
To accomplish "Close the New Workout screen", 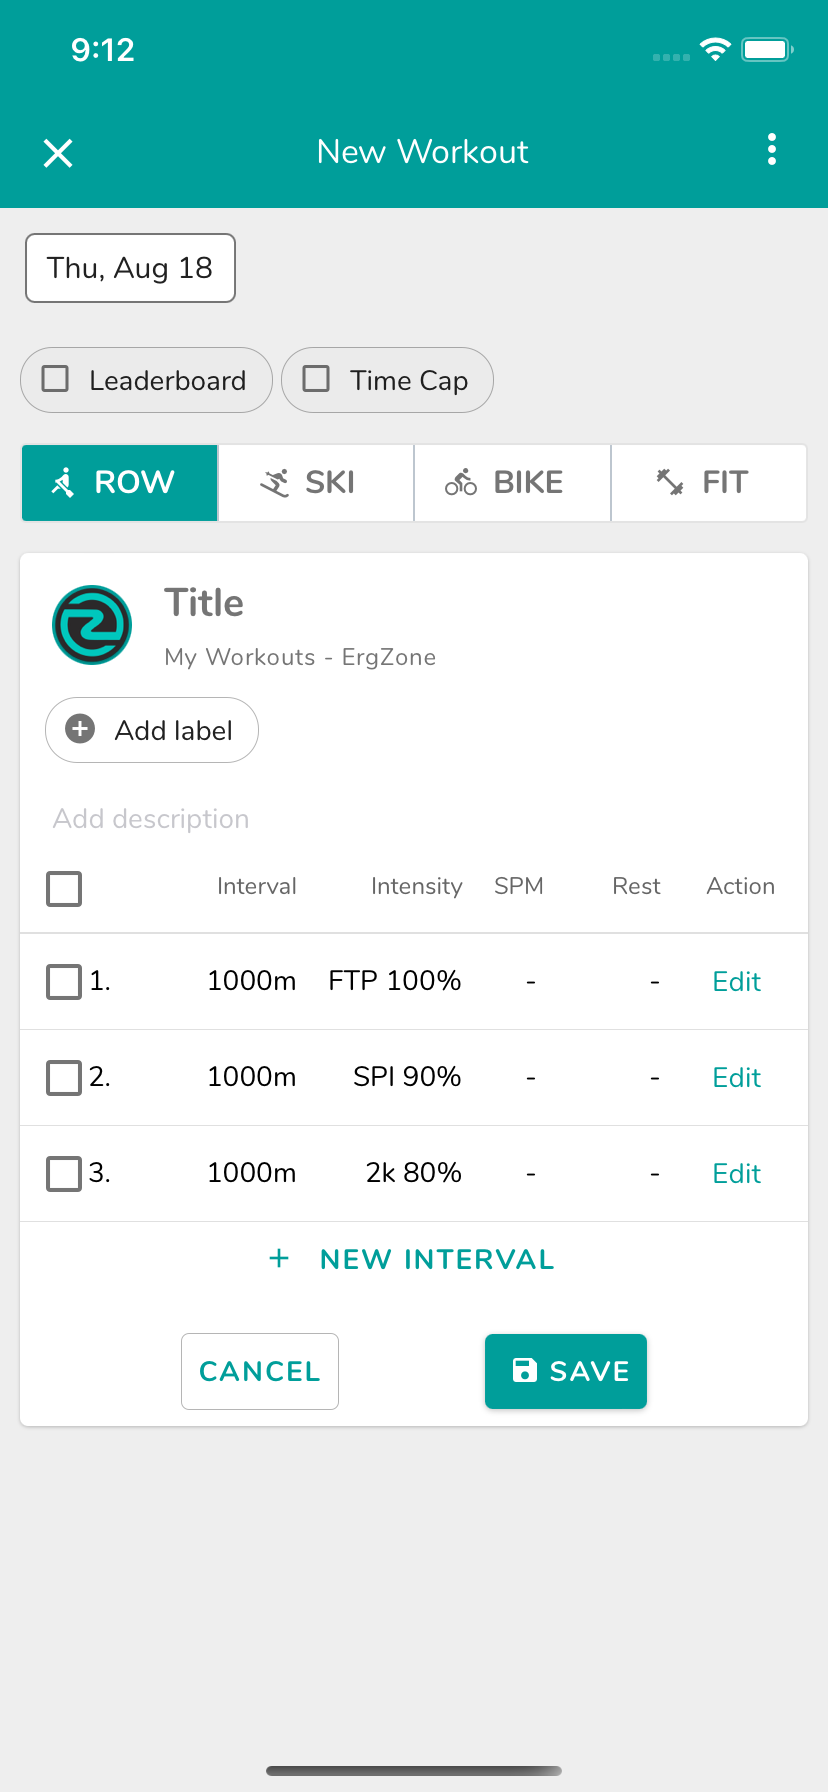I will point(58,153).
